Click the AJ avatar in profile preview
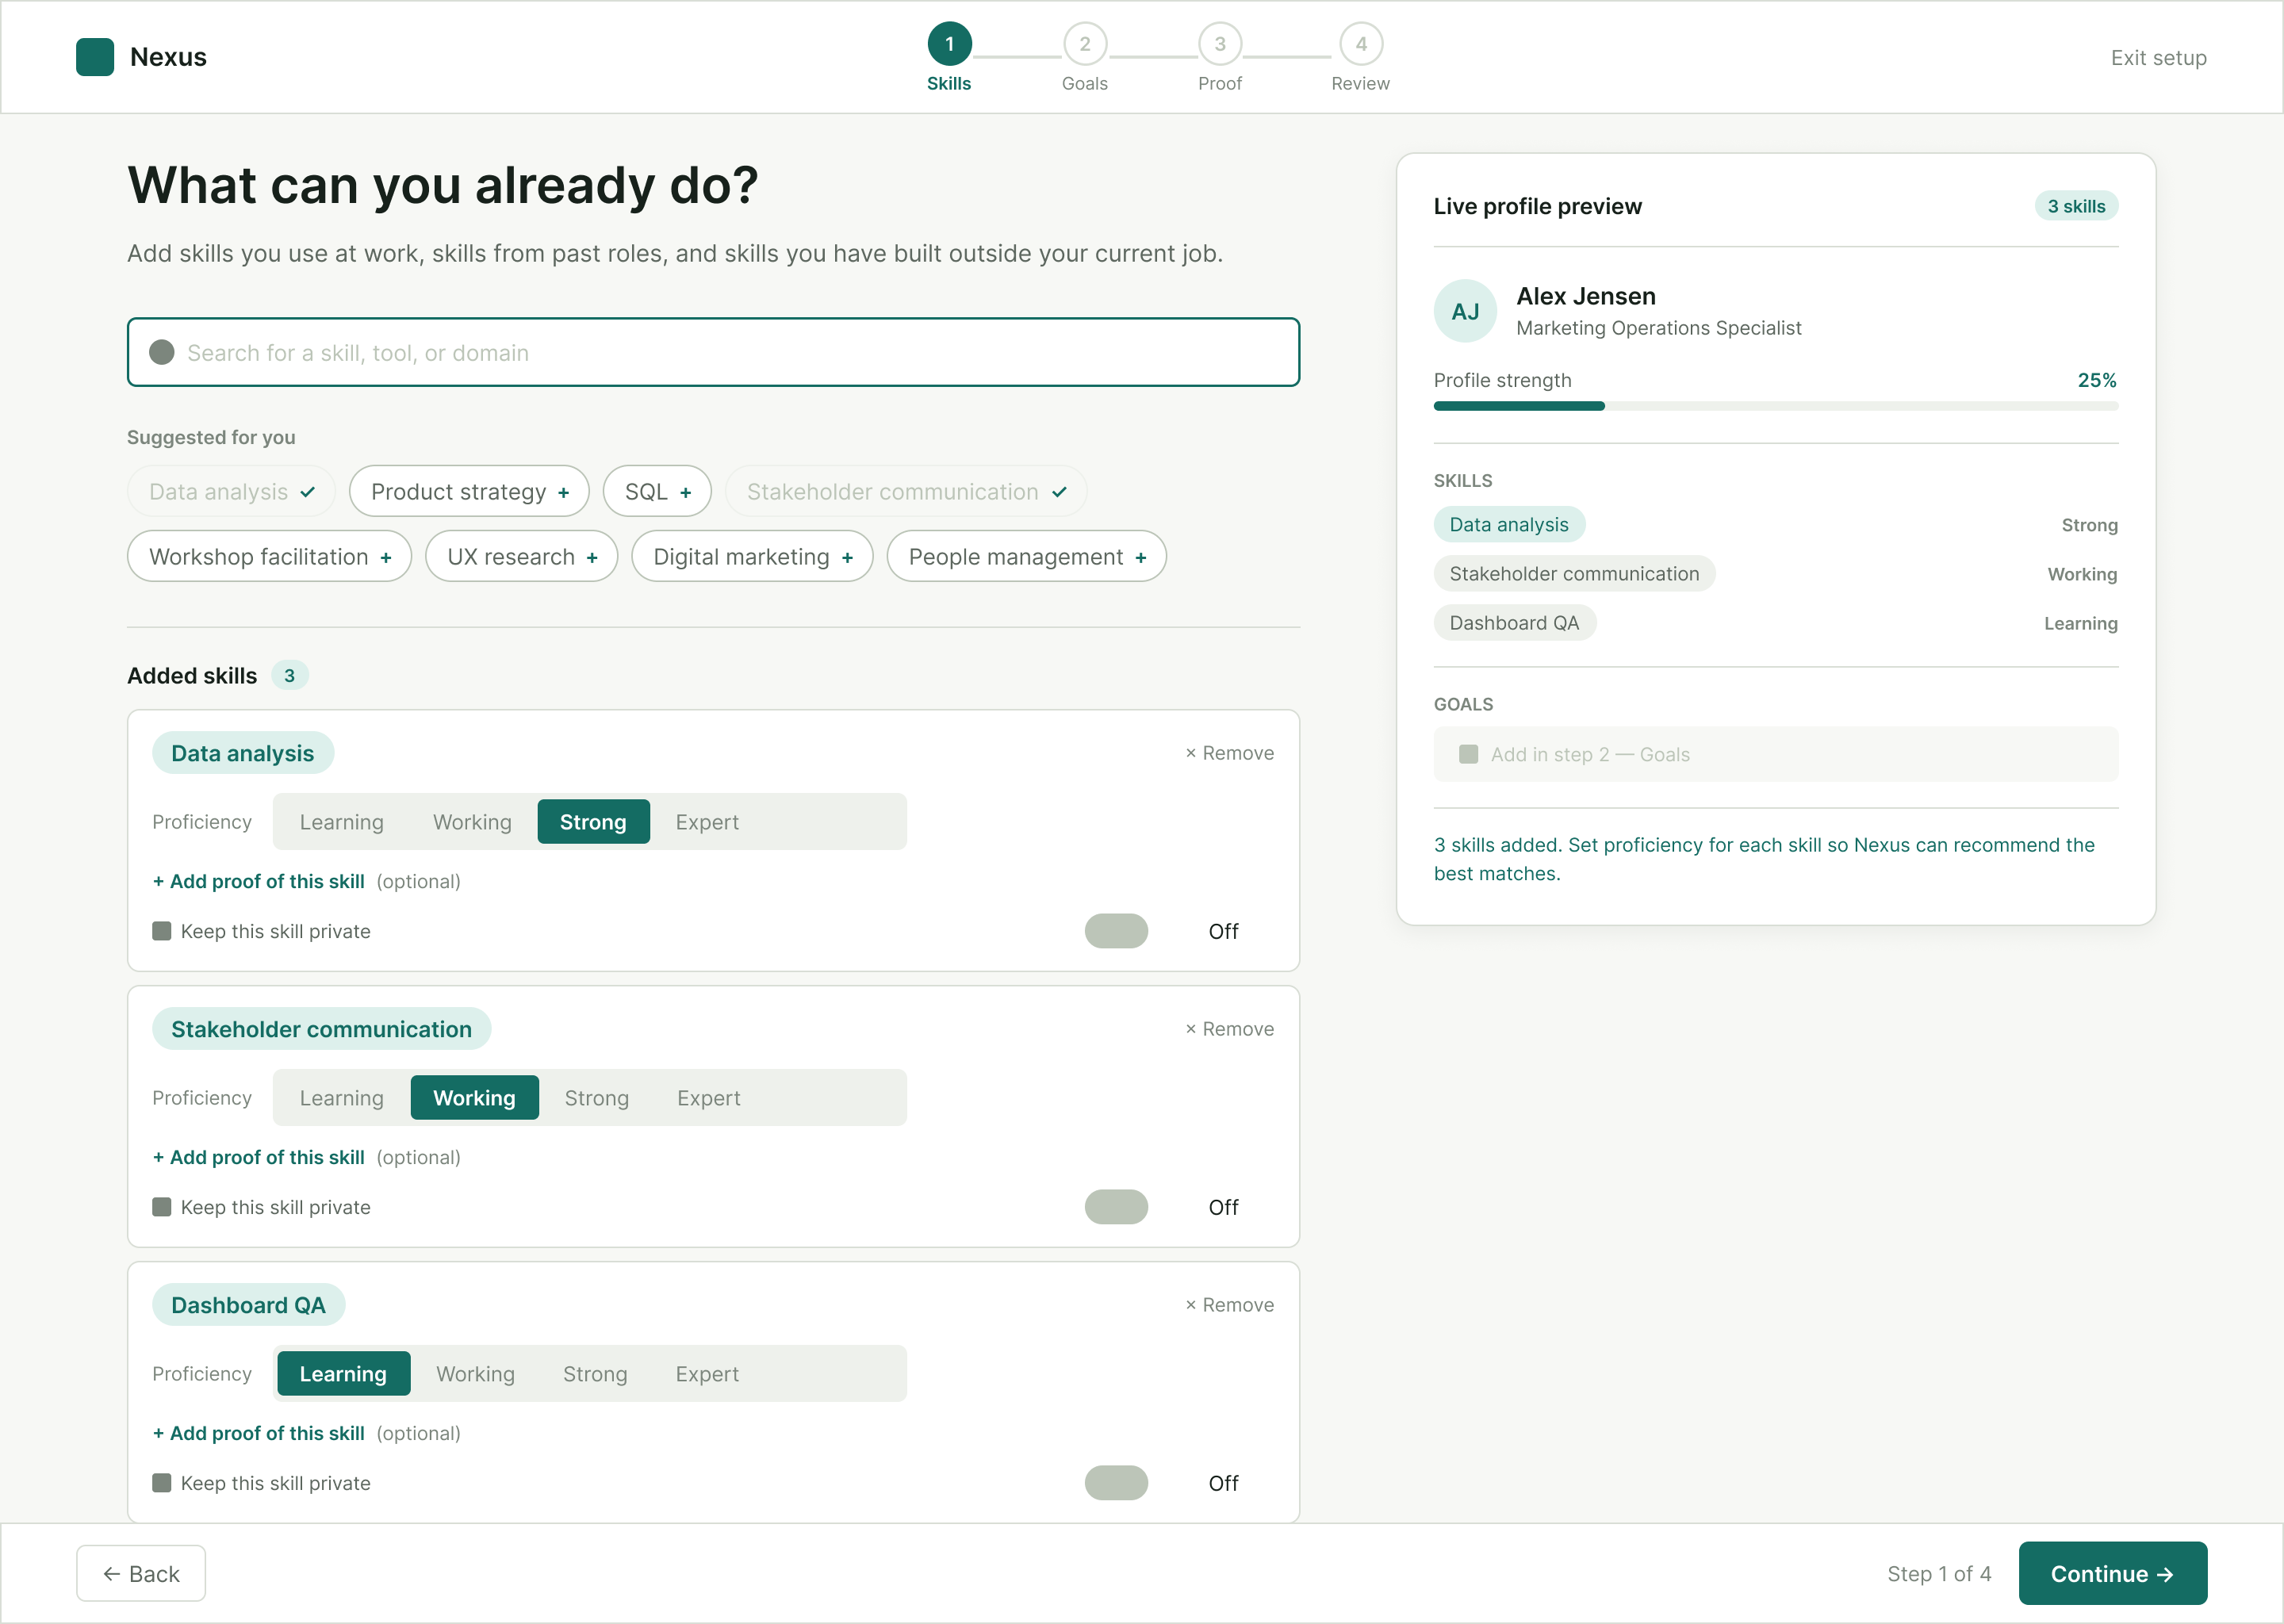Viewport: 2284px width, 1624px height. click(x=1465, y=311)
